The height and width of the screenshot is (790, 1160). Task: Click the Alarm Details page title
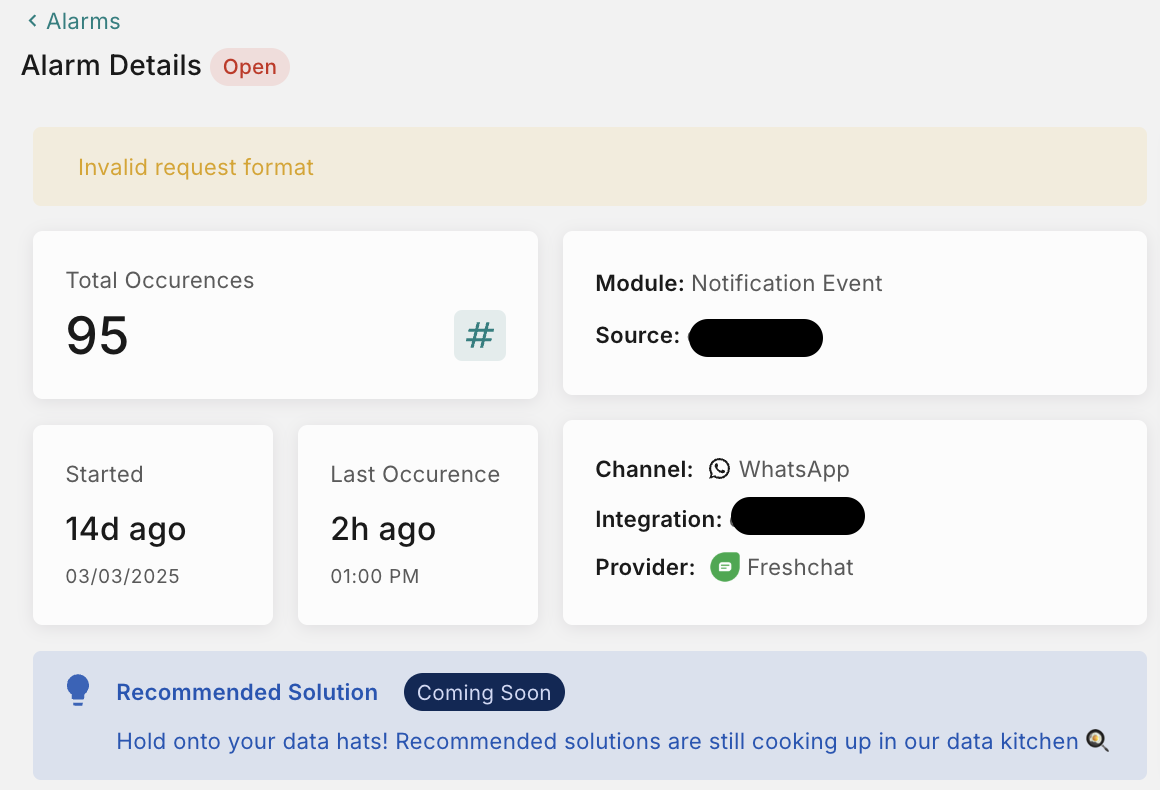coord(111,66)
